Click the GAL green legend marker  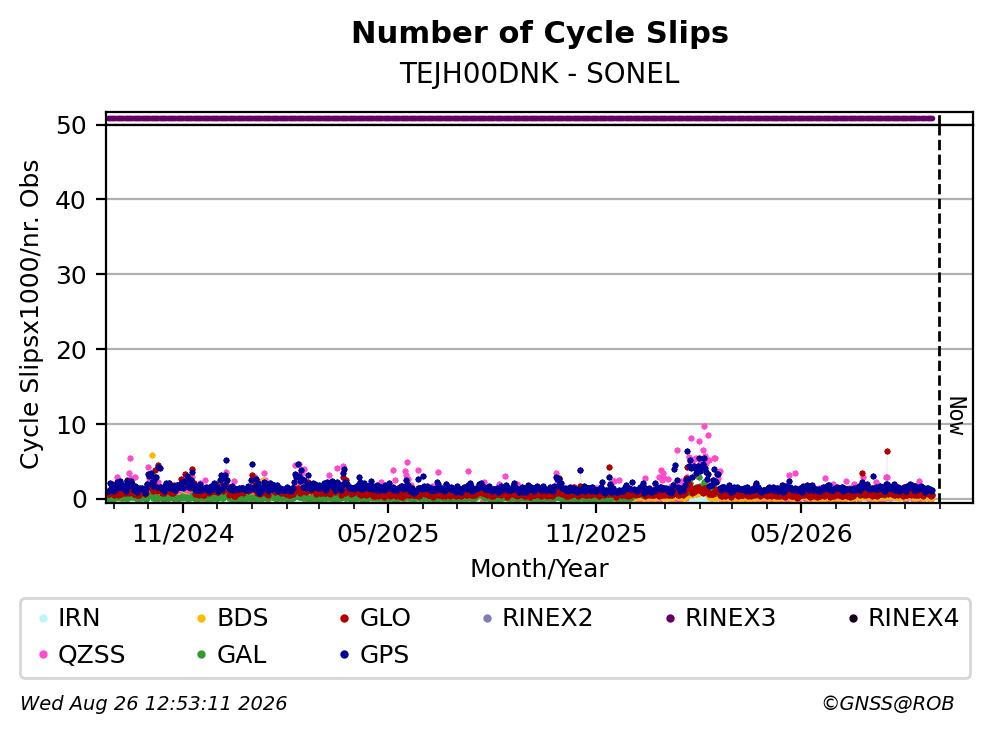[x=202, y=655]
